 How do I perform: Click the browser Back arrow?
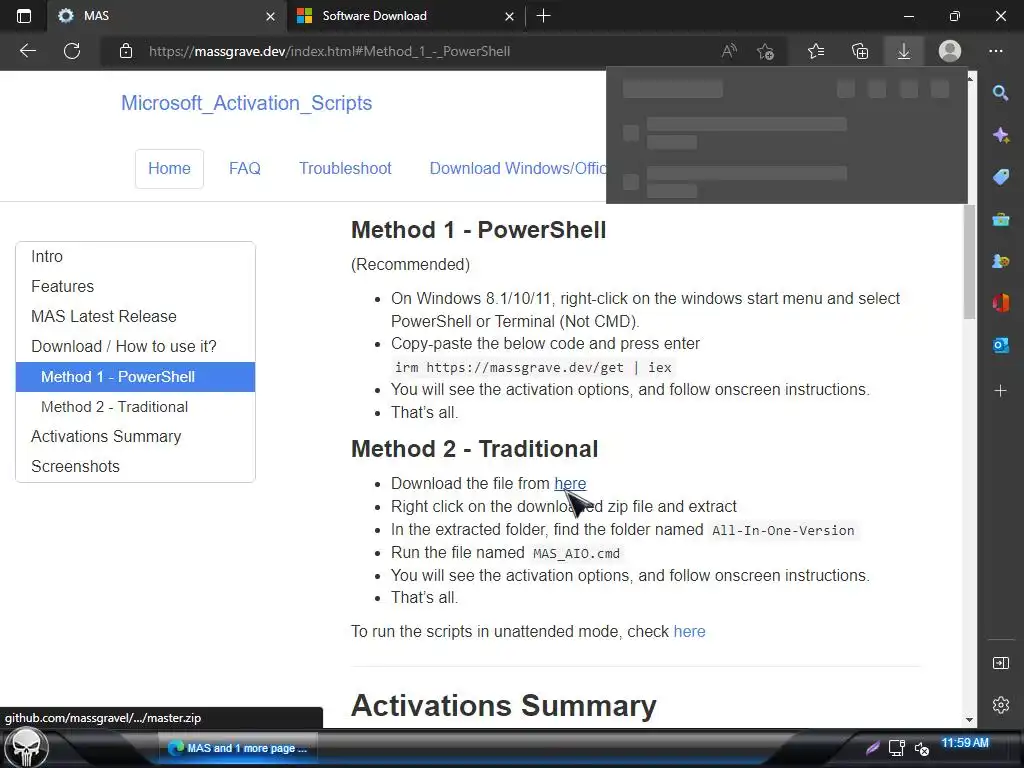coord(27,51)
